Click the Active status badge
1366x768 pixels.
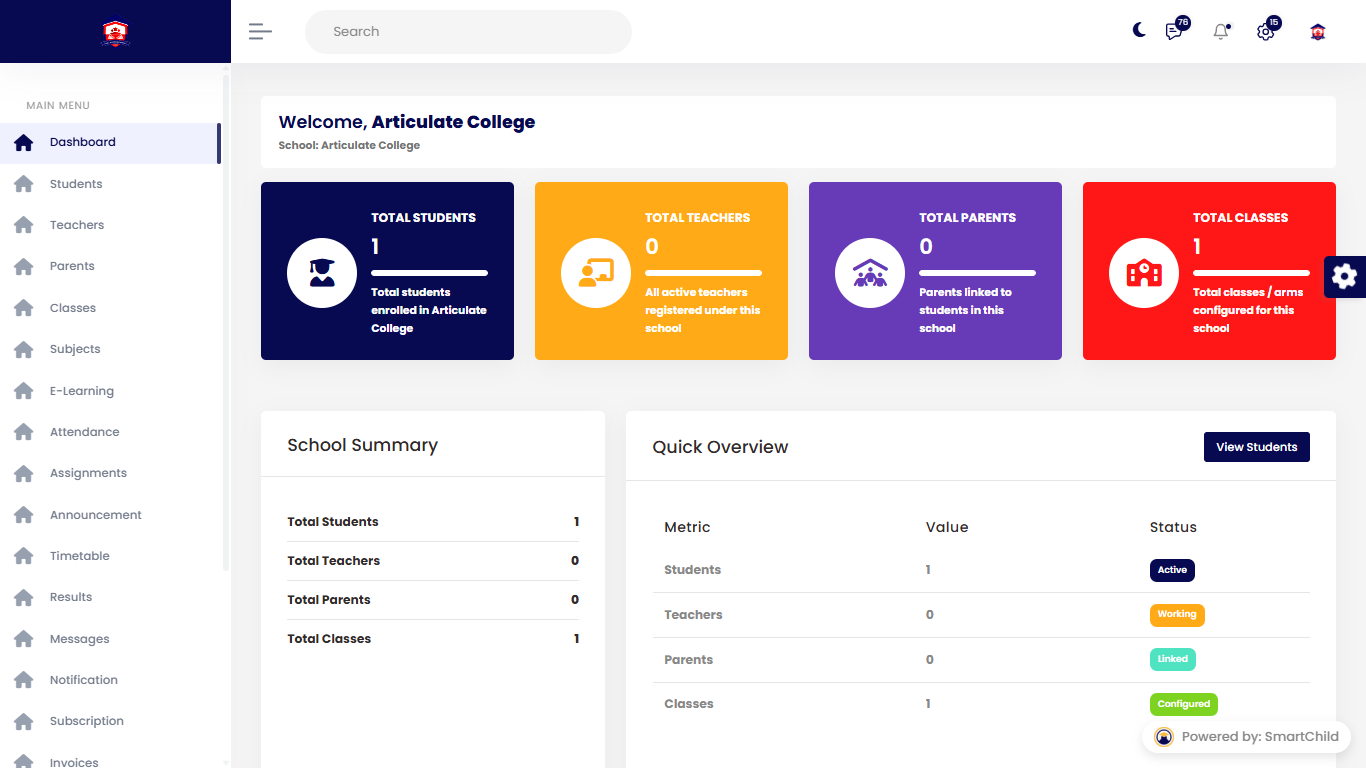(x=1172, y=570)
